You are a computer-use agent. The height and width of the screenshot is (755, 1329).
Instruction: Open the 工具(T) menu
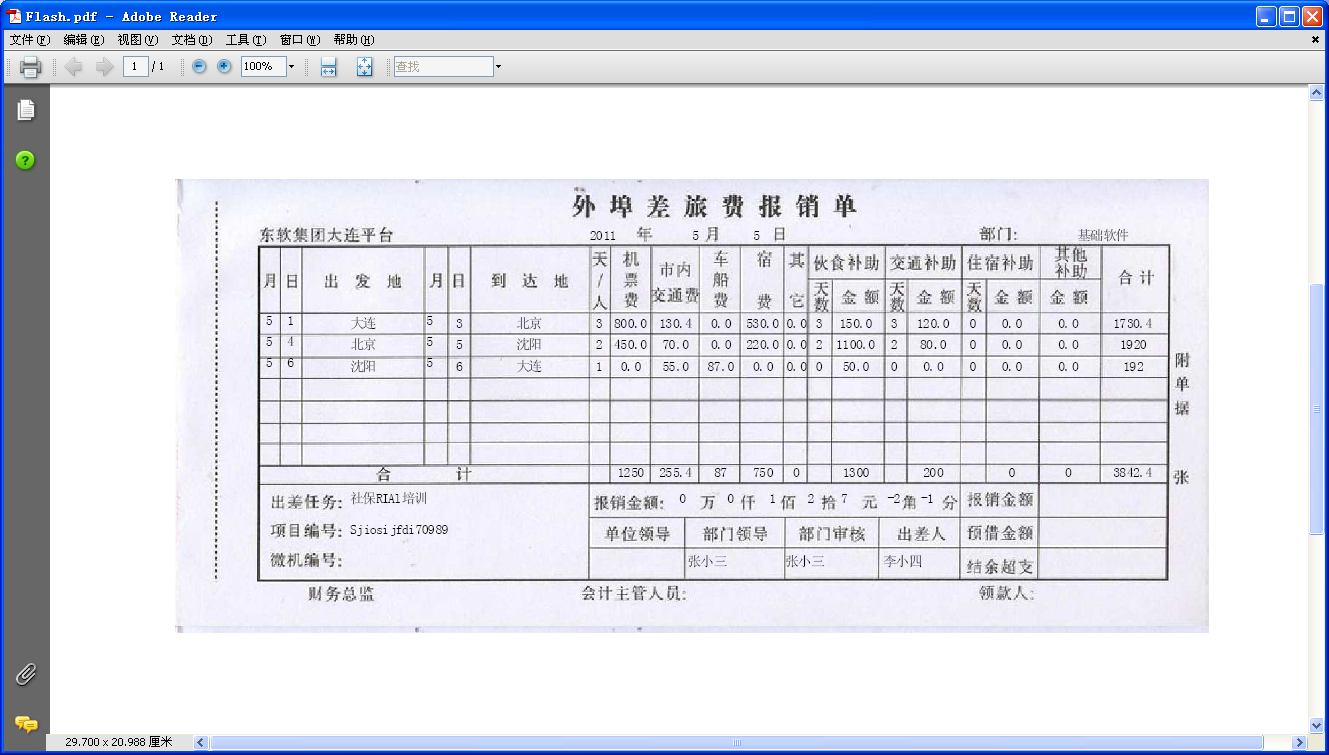tap(245, 40)
